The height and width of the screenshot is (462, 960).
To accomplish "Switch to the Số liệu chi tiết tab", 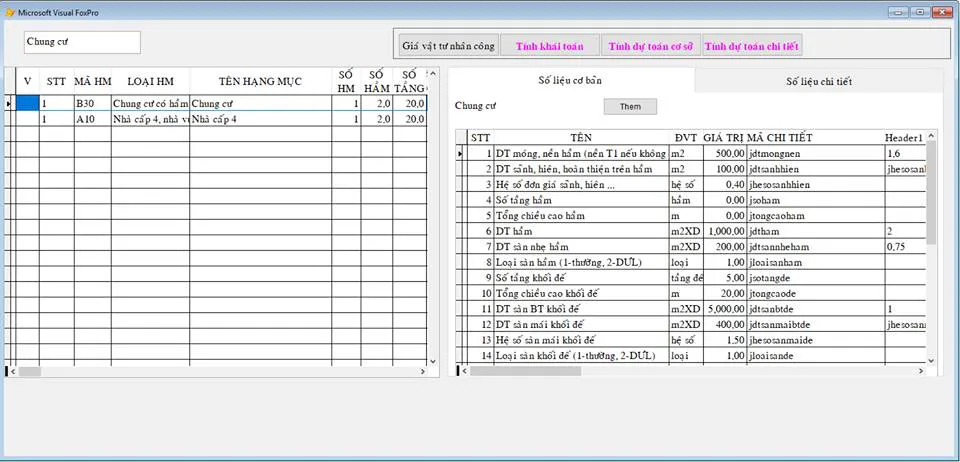I will coord(818,81).
